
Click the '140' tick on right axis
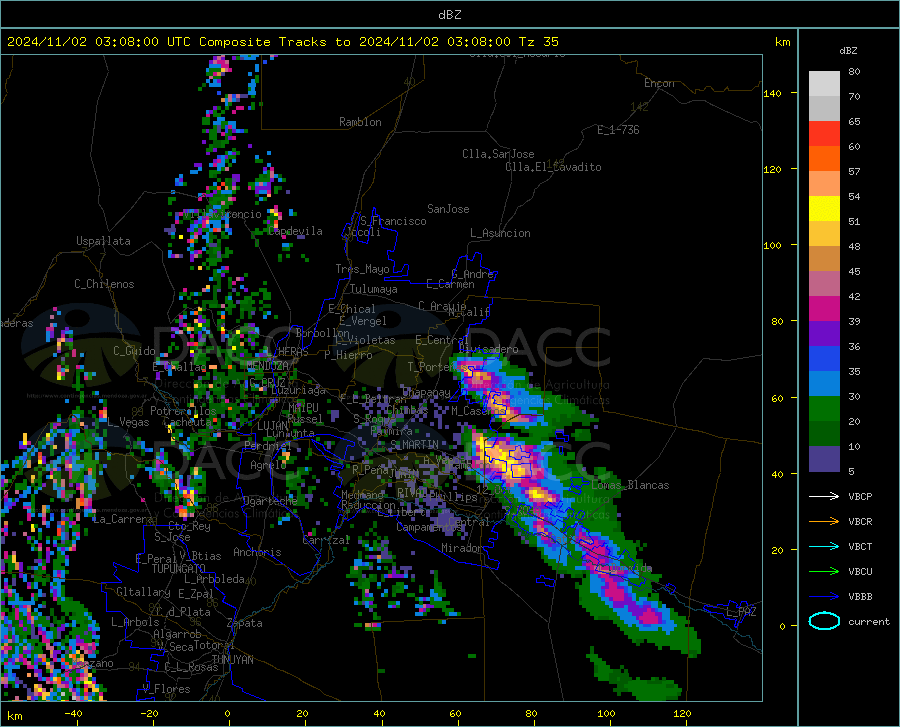point(772,93)
